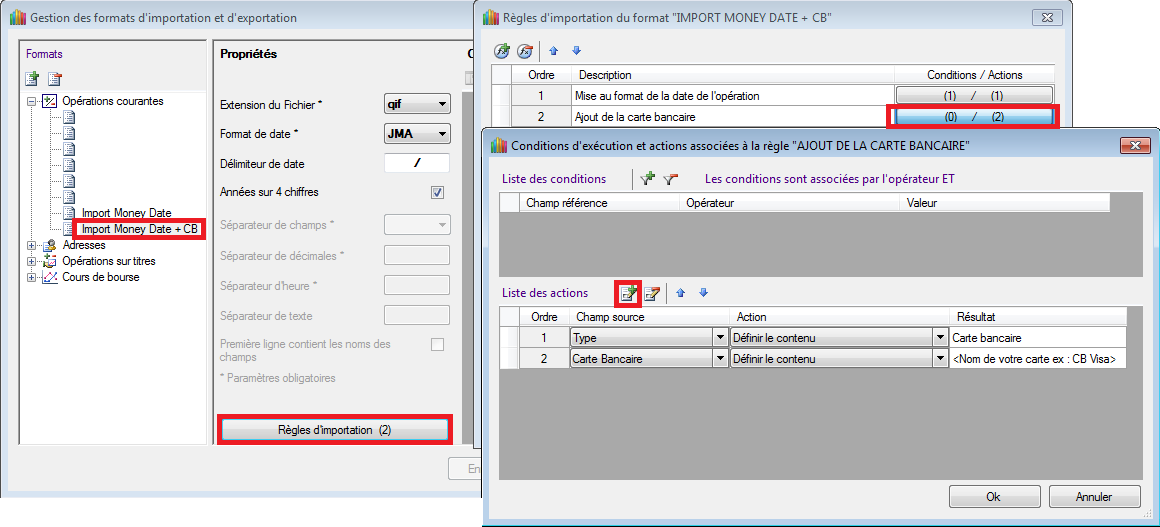Click the add import rule icon
The height and width of the screenshot is (527, 1160).
click(502, 51)
